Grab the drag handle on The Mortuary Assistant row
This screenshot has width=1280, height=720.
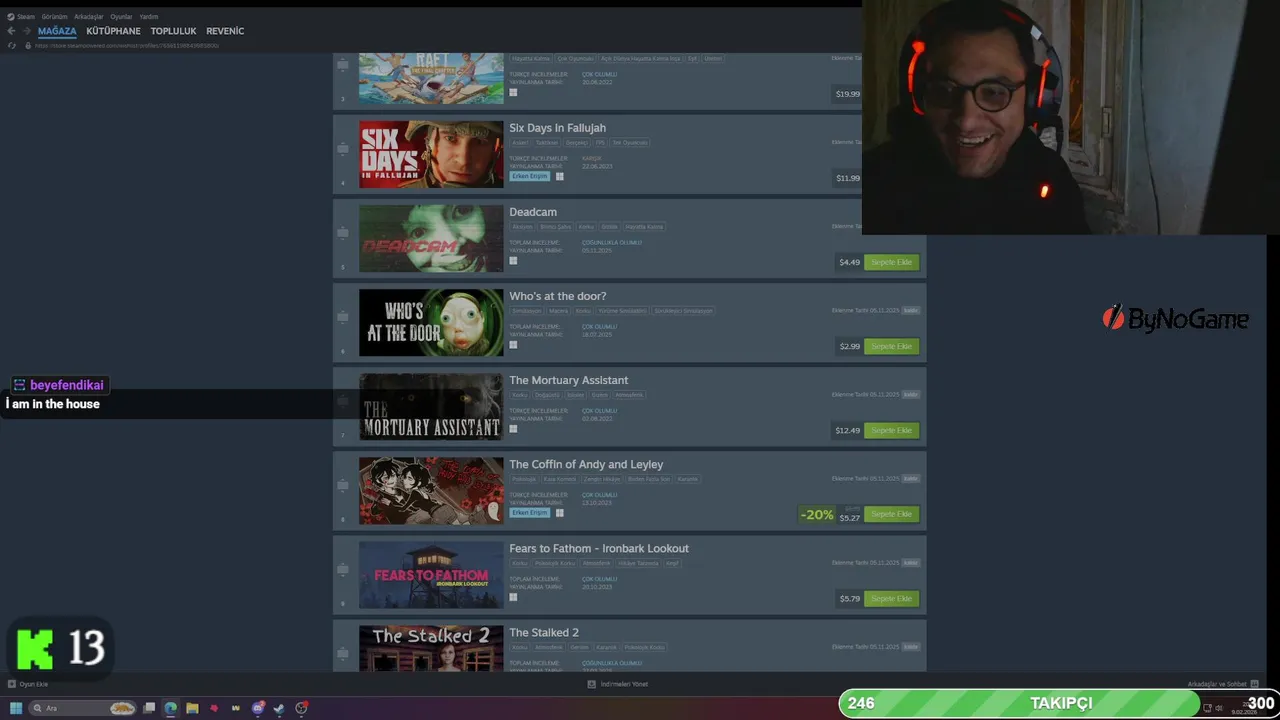[x=343, y=401]
